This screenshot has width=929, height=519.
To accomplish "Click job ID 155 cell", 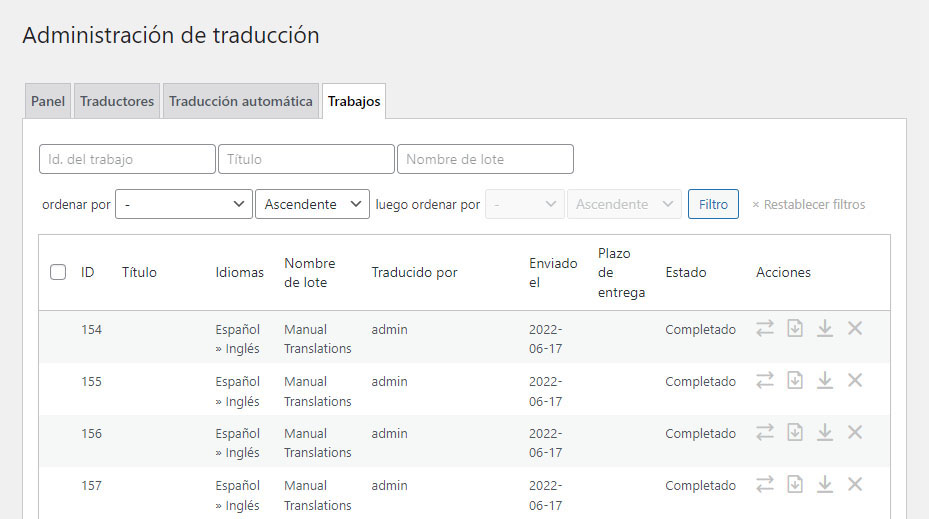I will coord(91,382).
